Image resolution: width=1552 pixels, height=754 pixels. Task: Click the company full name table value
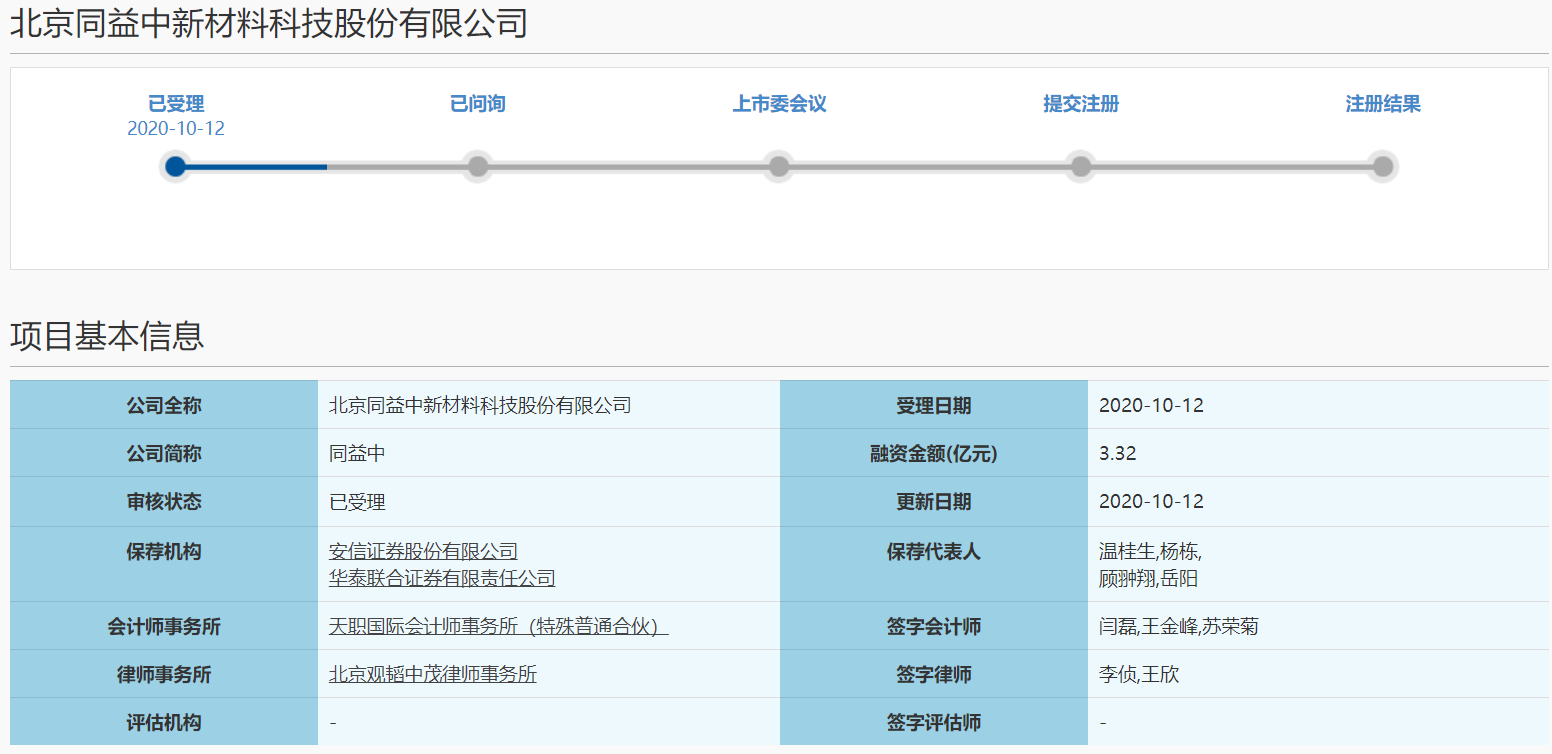pos(480,406)
